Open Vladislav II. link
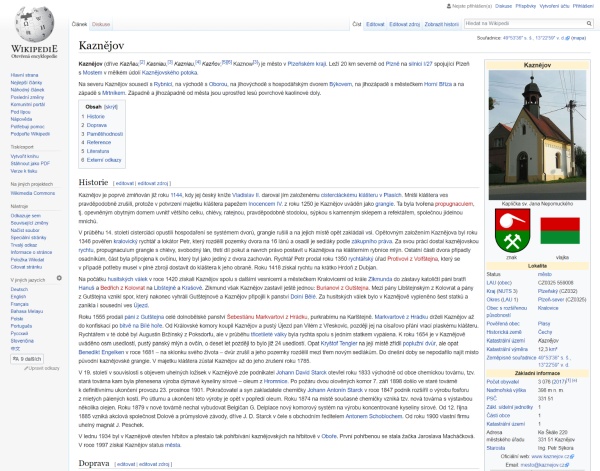This screenshot has height=471, width=600. [x=246, y=195]
